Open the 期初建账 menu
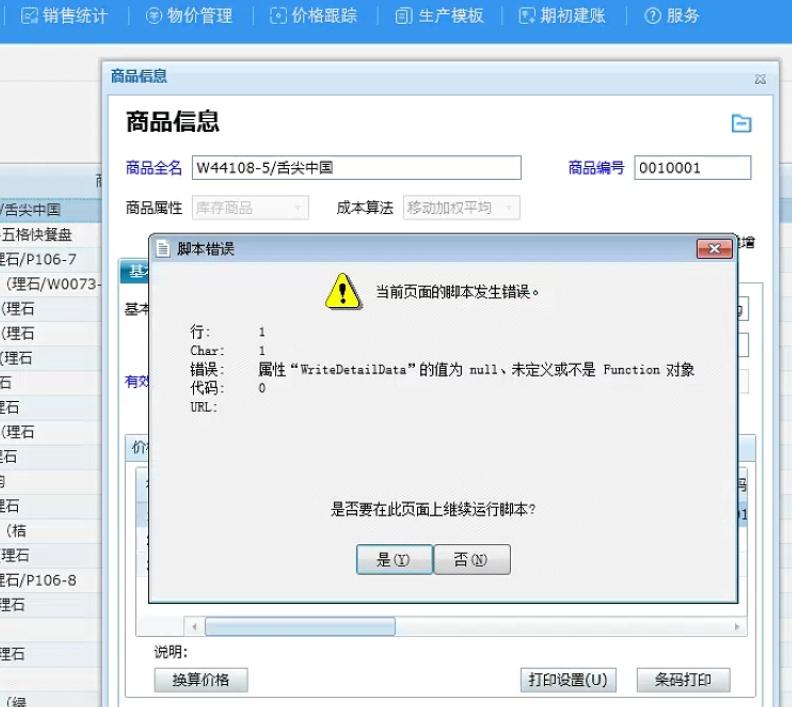 tap(562, 16)
